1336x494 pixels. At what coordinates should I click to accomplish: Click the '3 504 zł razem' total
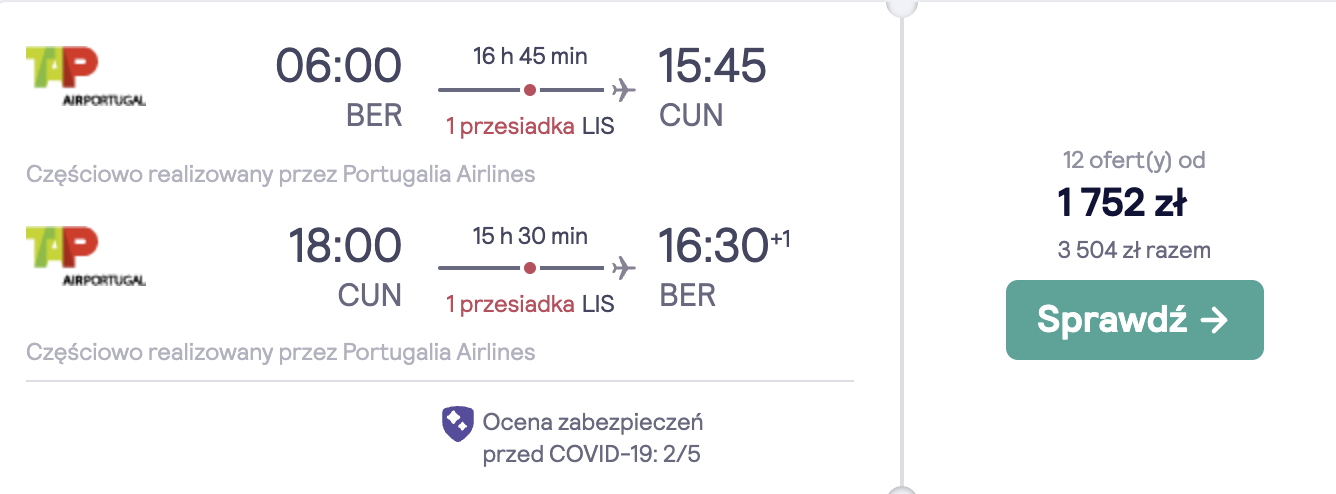(x=1134, y=250)
